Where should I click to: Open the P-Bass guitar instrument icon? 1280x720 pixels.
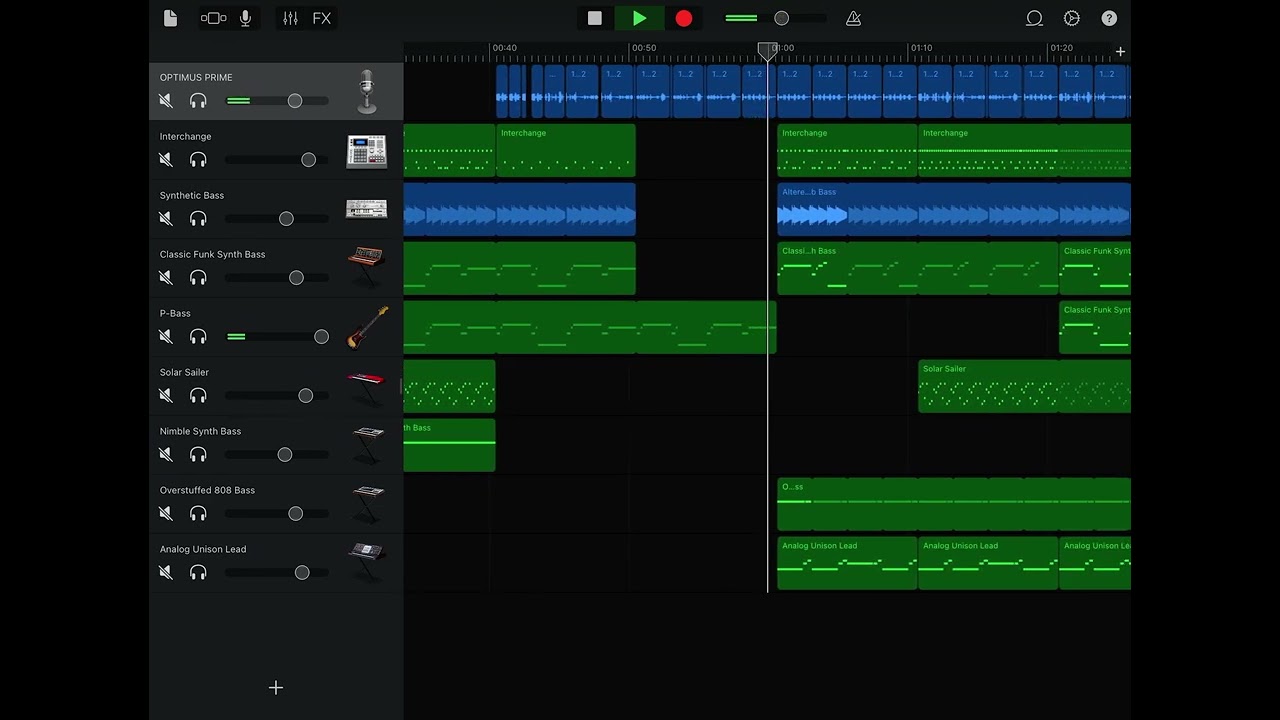click(x=367, y=328)
